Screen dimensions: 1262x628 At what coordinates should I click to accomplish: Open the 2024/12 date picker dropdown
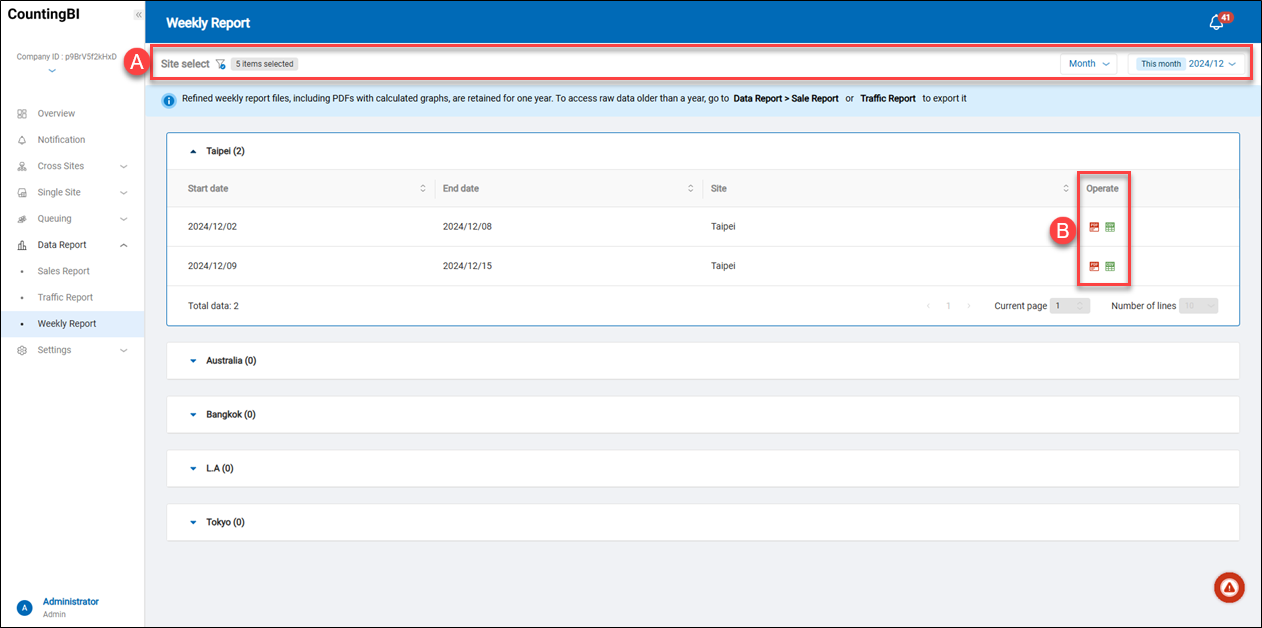pyautogui.click(x=1212, y=64)
